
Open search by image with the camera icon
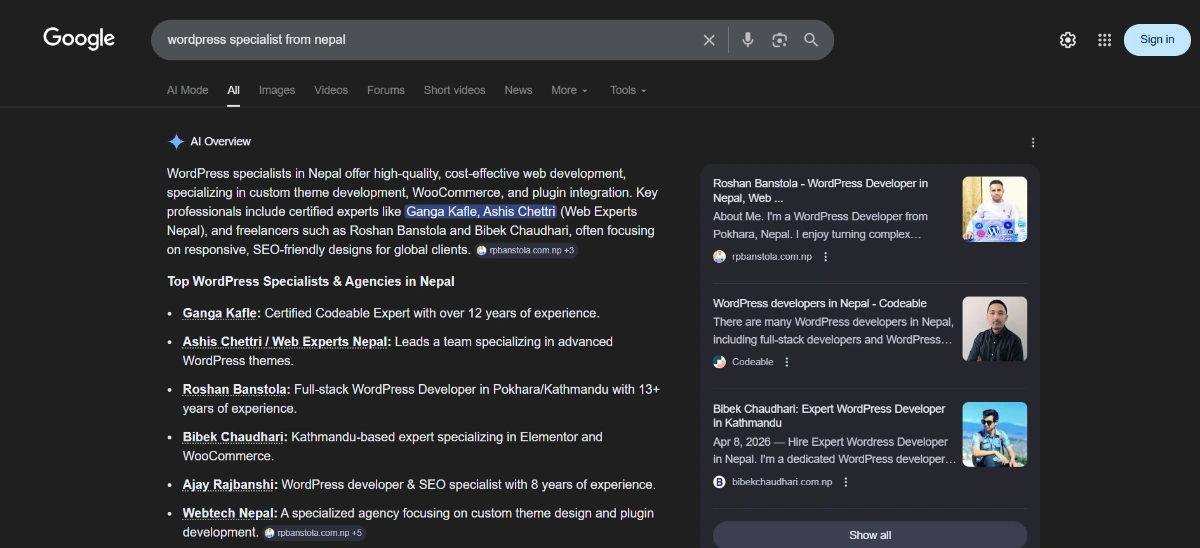(780, 40)
